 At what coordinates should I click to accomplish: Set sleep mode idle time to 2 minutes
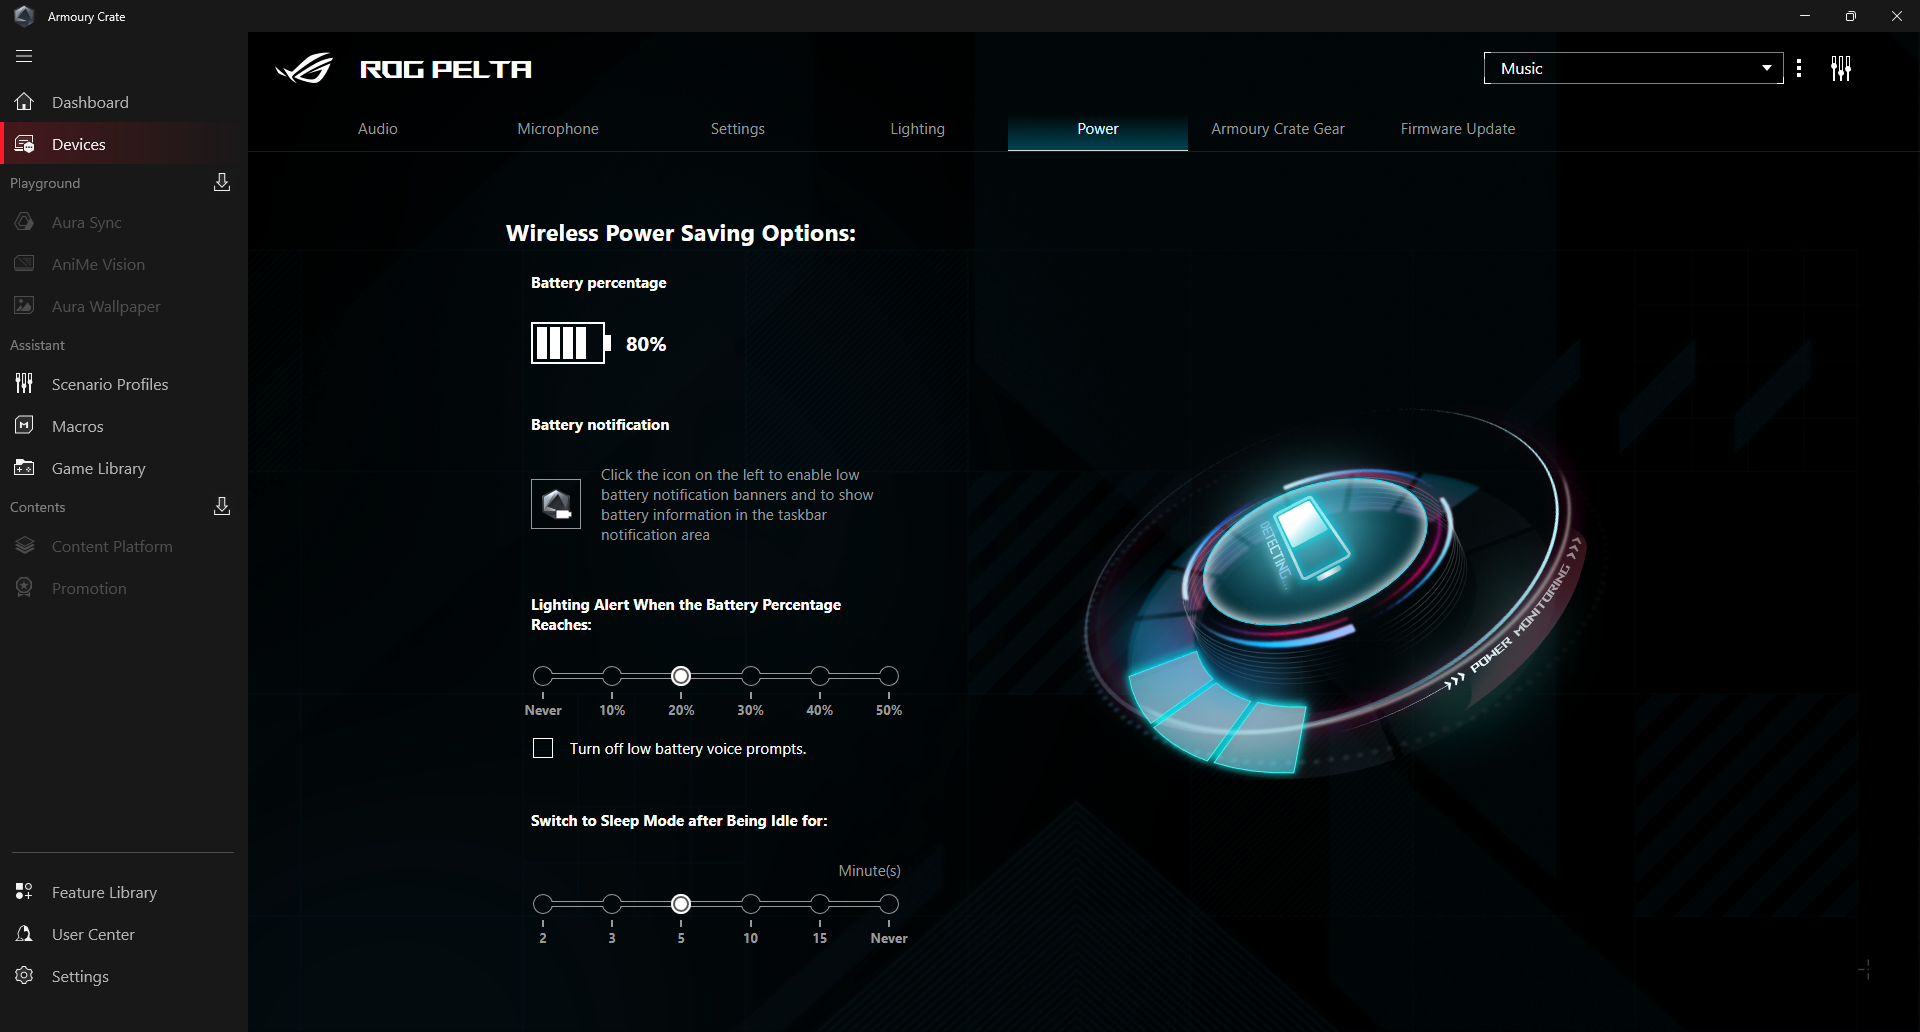tap(543, 904)
